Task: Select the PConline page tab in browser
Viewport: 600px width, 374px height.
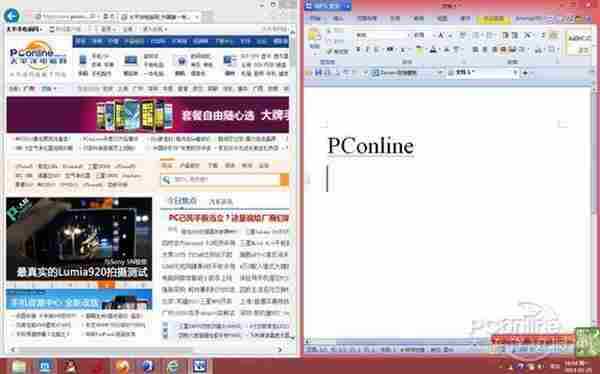Action: (x=160, y=17)
